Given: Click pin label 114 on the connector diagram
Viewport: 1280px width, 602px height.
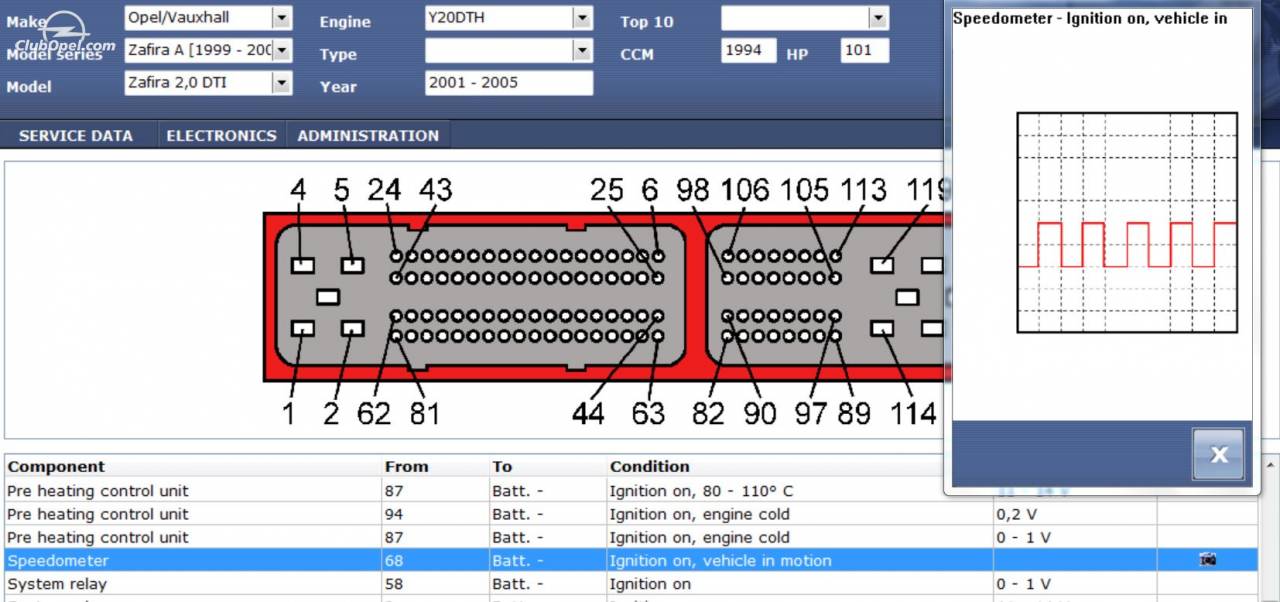Looking at the screenshot, I should click(912, 412).
